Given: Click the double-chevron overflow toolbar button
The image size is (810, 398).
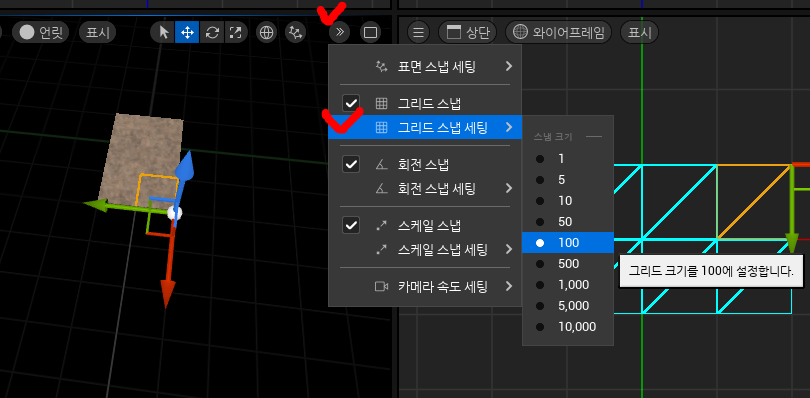Looking at the screenshot, I should [339, 33].
